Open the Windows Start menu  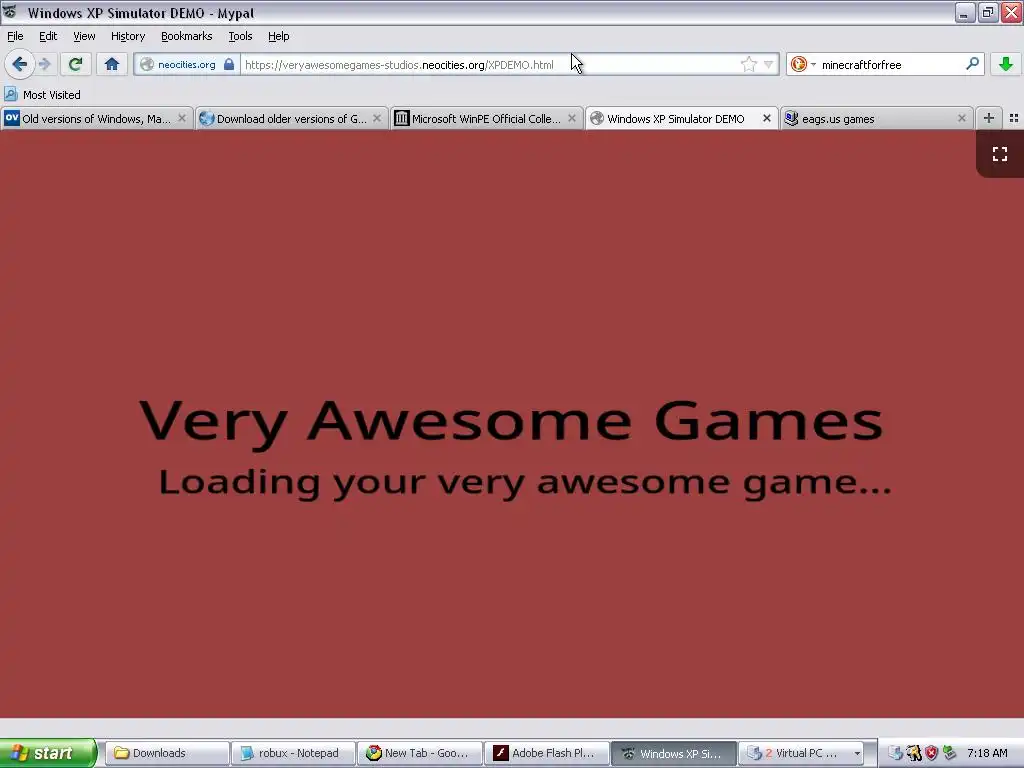[48, 753]
